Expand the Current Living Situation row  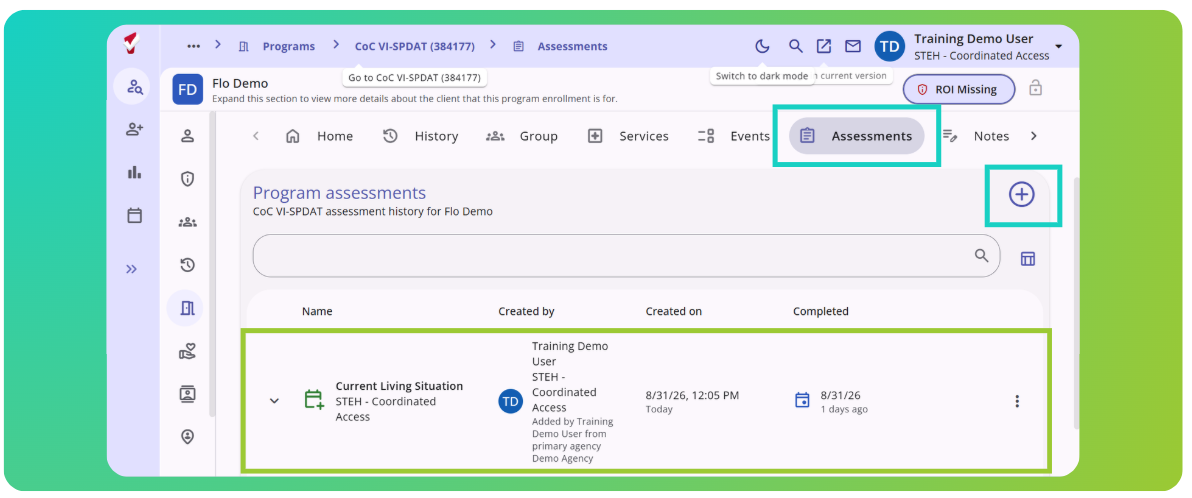point(274,401)
